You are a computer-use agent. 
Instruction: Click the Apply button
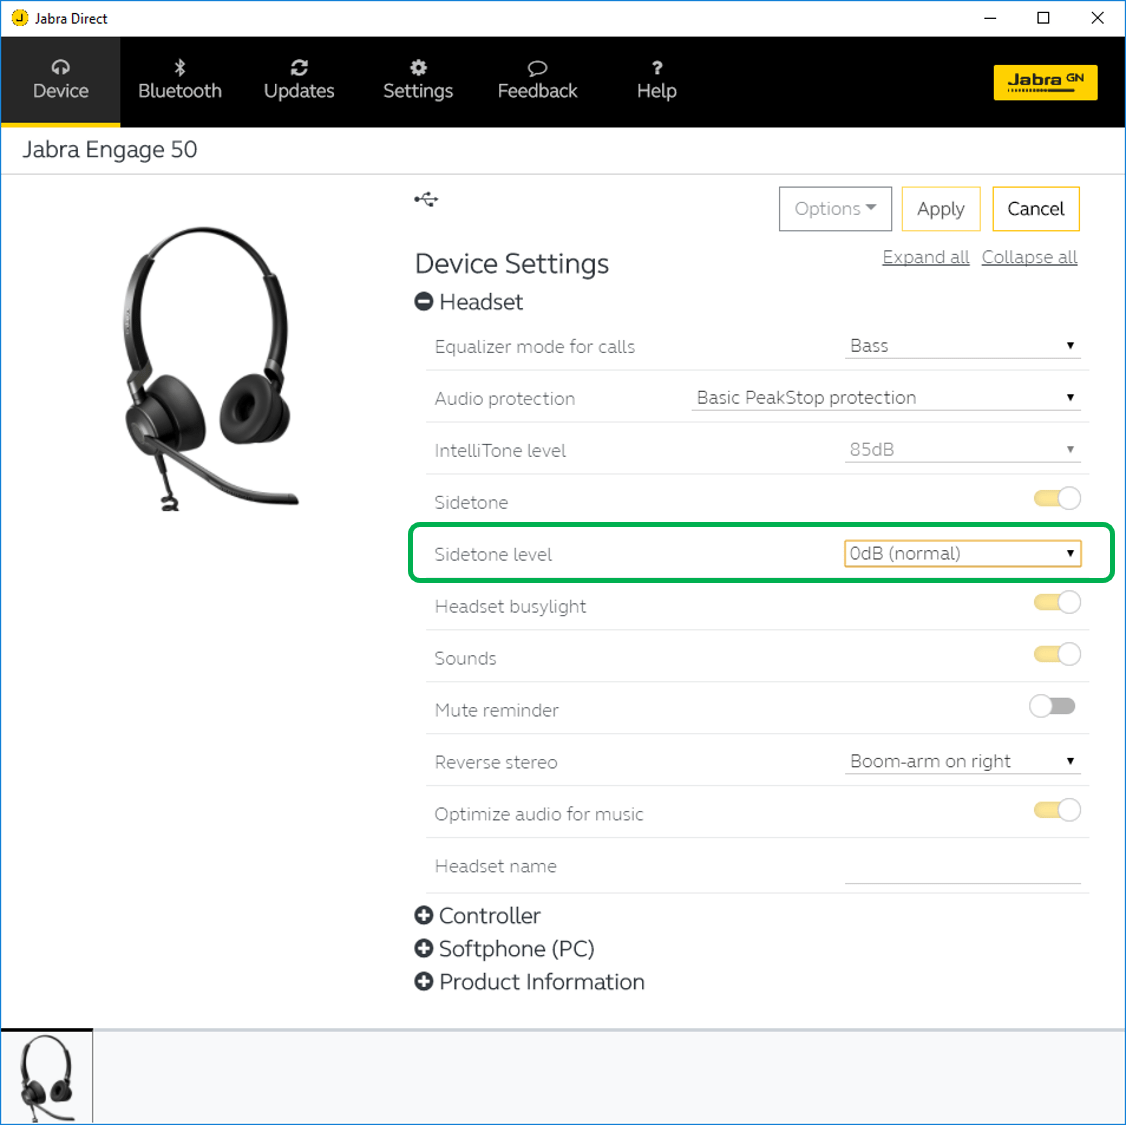(x=940, y=209)
